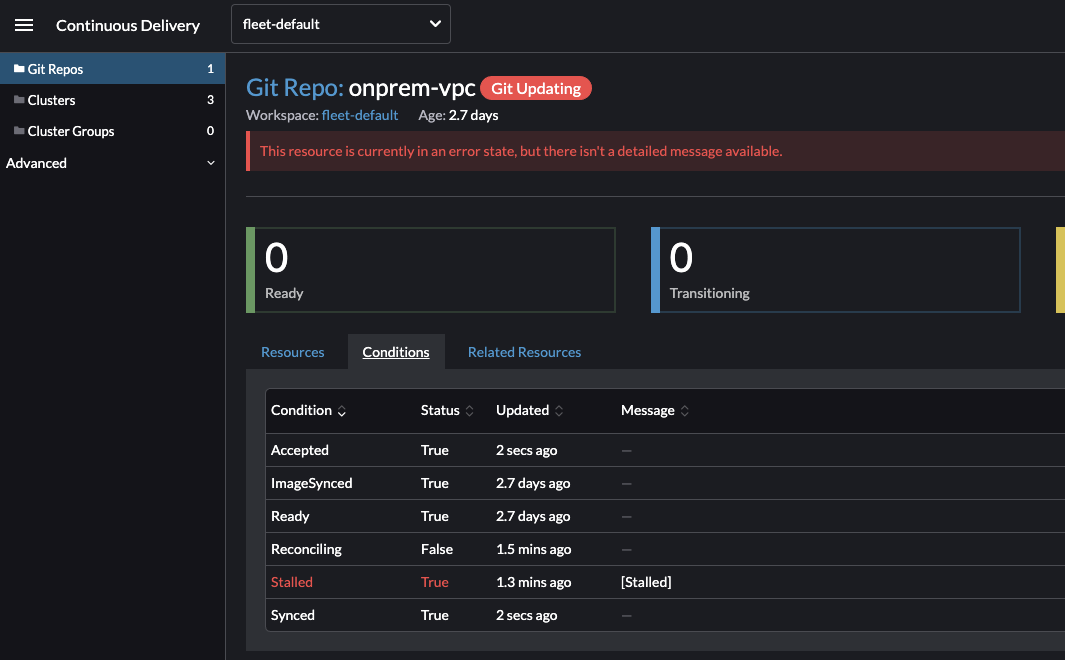
Task: Click the Message column sort icon
Action: tap(684, 410)
